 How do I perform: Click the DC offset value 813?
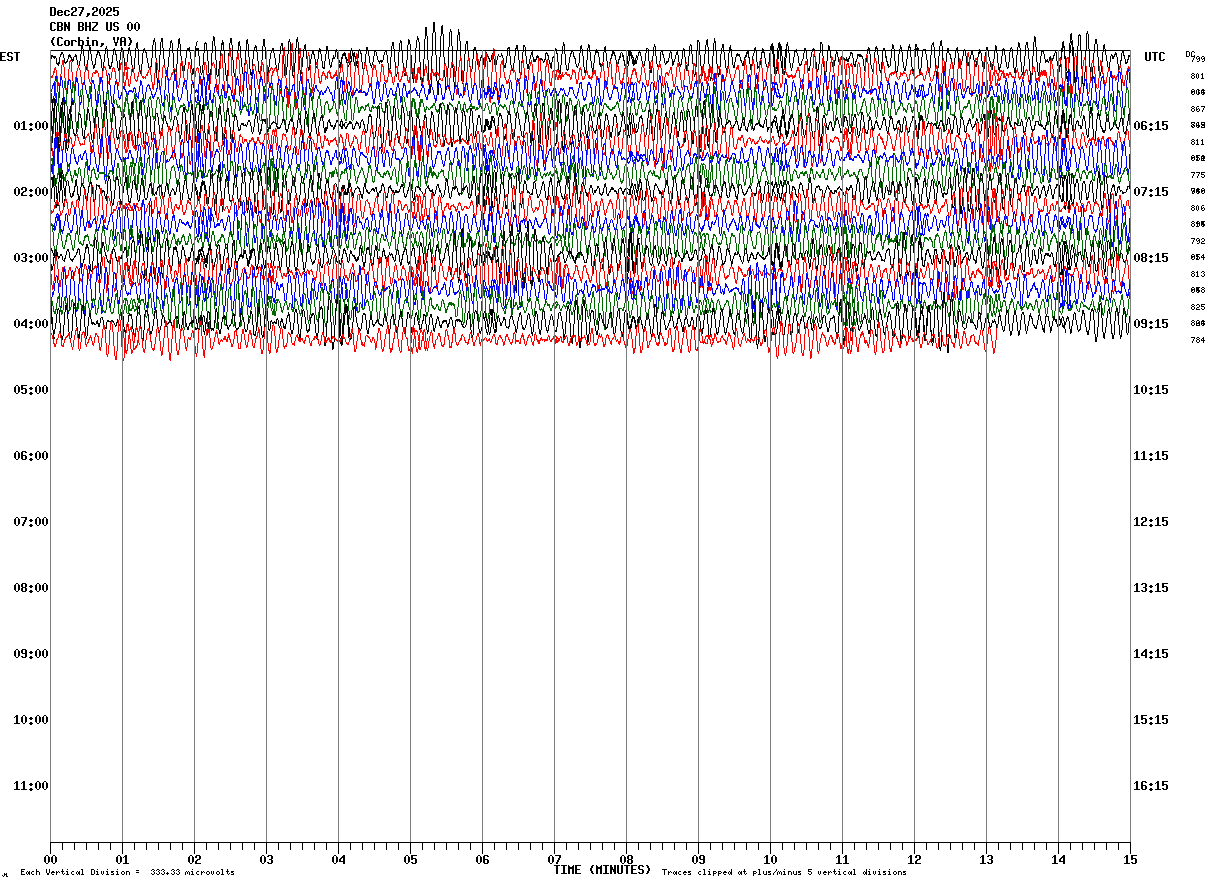[x=1198, y=274]
